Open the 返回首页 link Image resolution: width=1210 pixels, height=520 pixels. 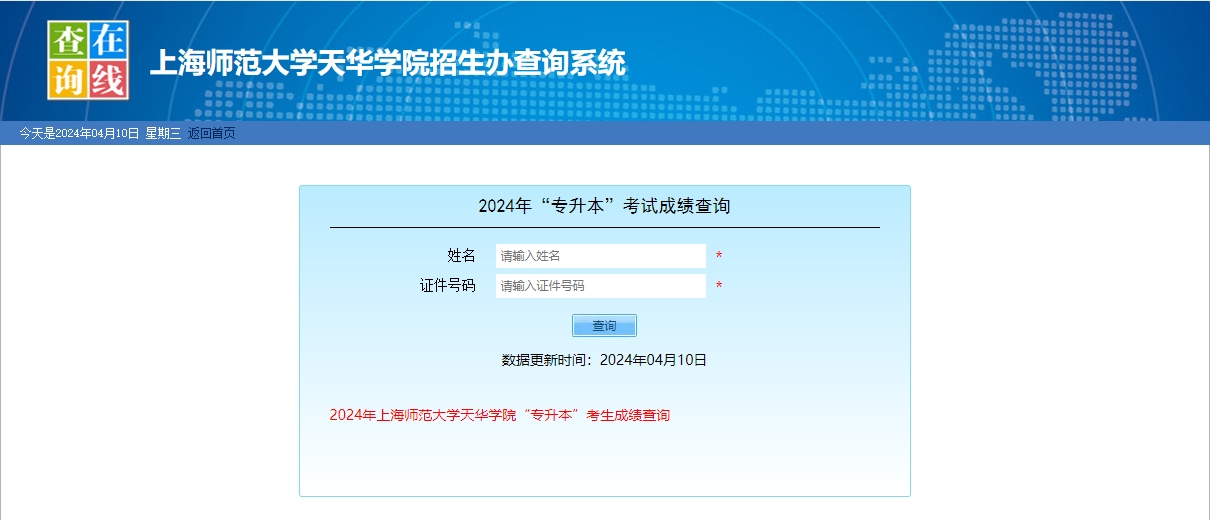[211, 133]
